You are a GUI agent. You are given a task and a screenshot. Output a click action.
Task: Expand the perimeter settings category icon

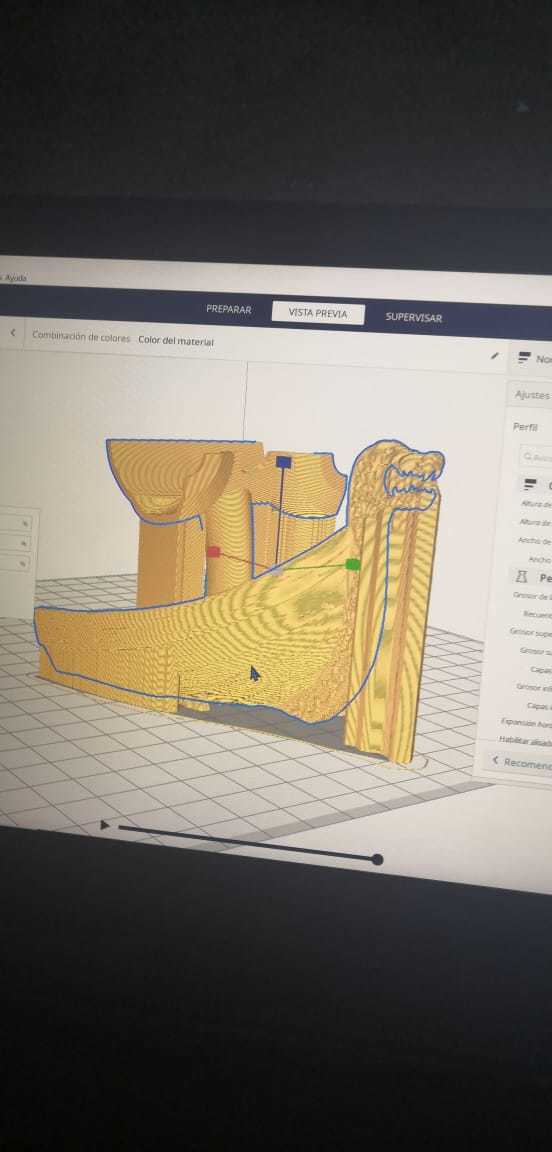(x=521, y=577)
